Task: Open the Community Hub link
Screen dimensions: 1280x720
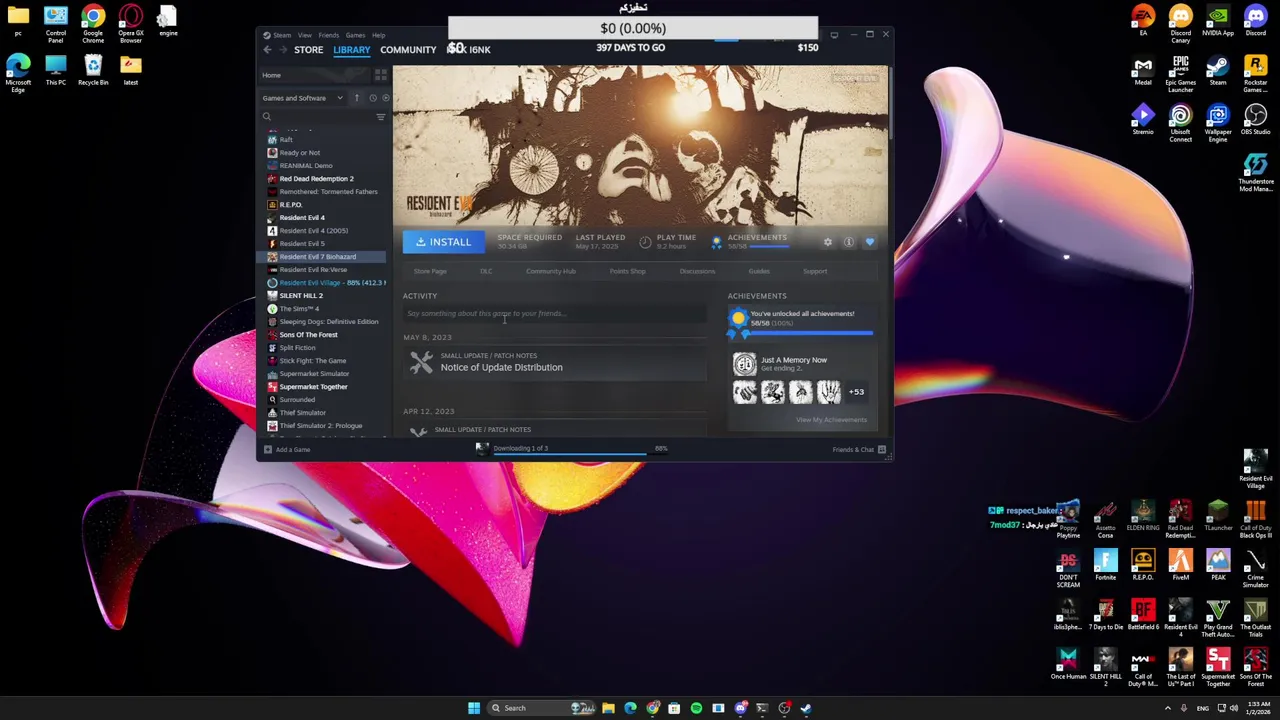Action: (550, 272)
